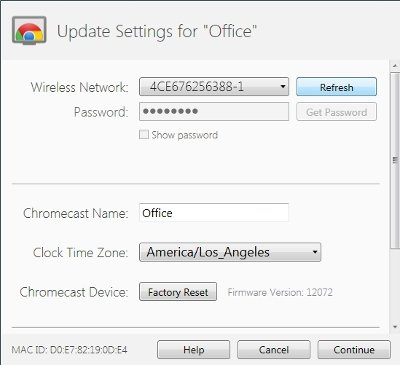Enable the Show password checkbox
This screenshot has width=400, height=365.
click(144, 135)
